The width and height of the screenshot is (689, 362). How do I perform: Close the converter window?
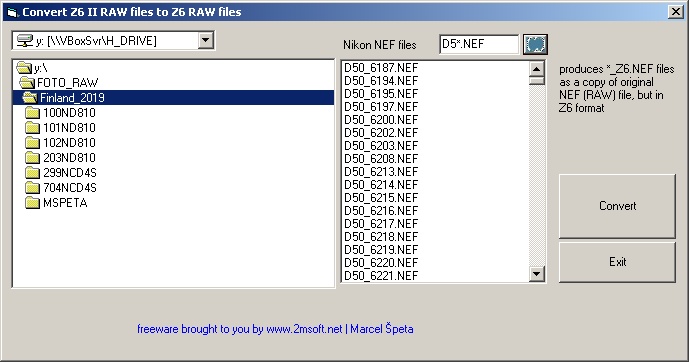(675, 12)
